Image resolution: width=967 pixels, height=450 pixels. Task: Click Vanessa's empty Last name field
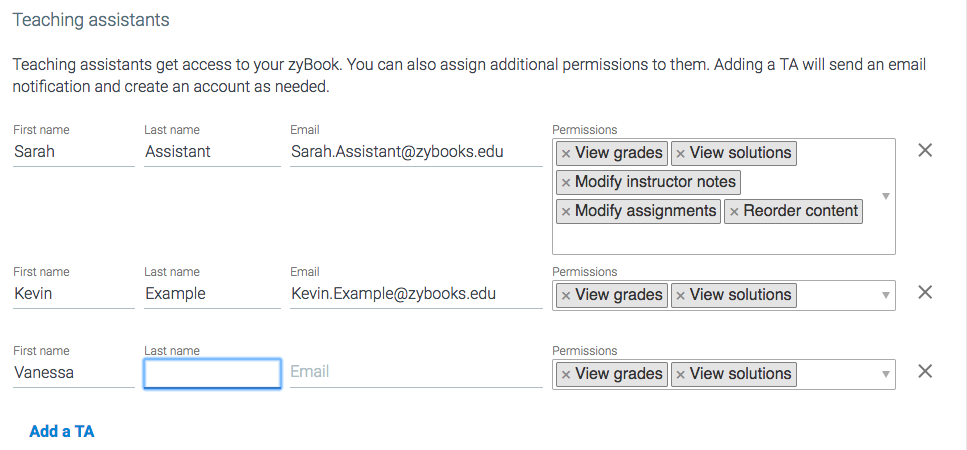212,373
